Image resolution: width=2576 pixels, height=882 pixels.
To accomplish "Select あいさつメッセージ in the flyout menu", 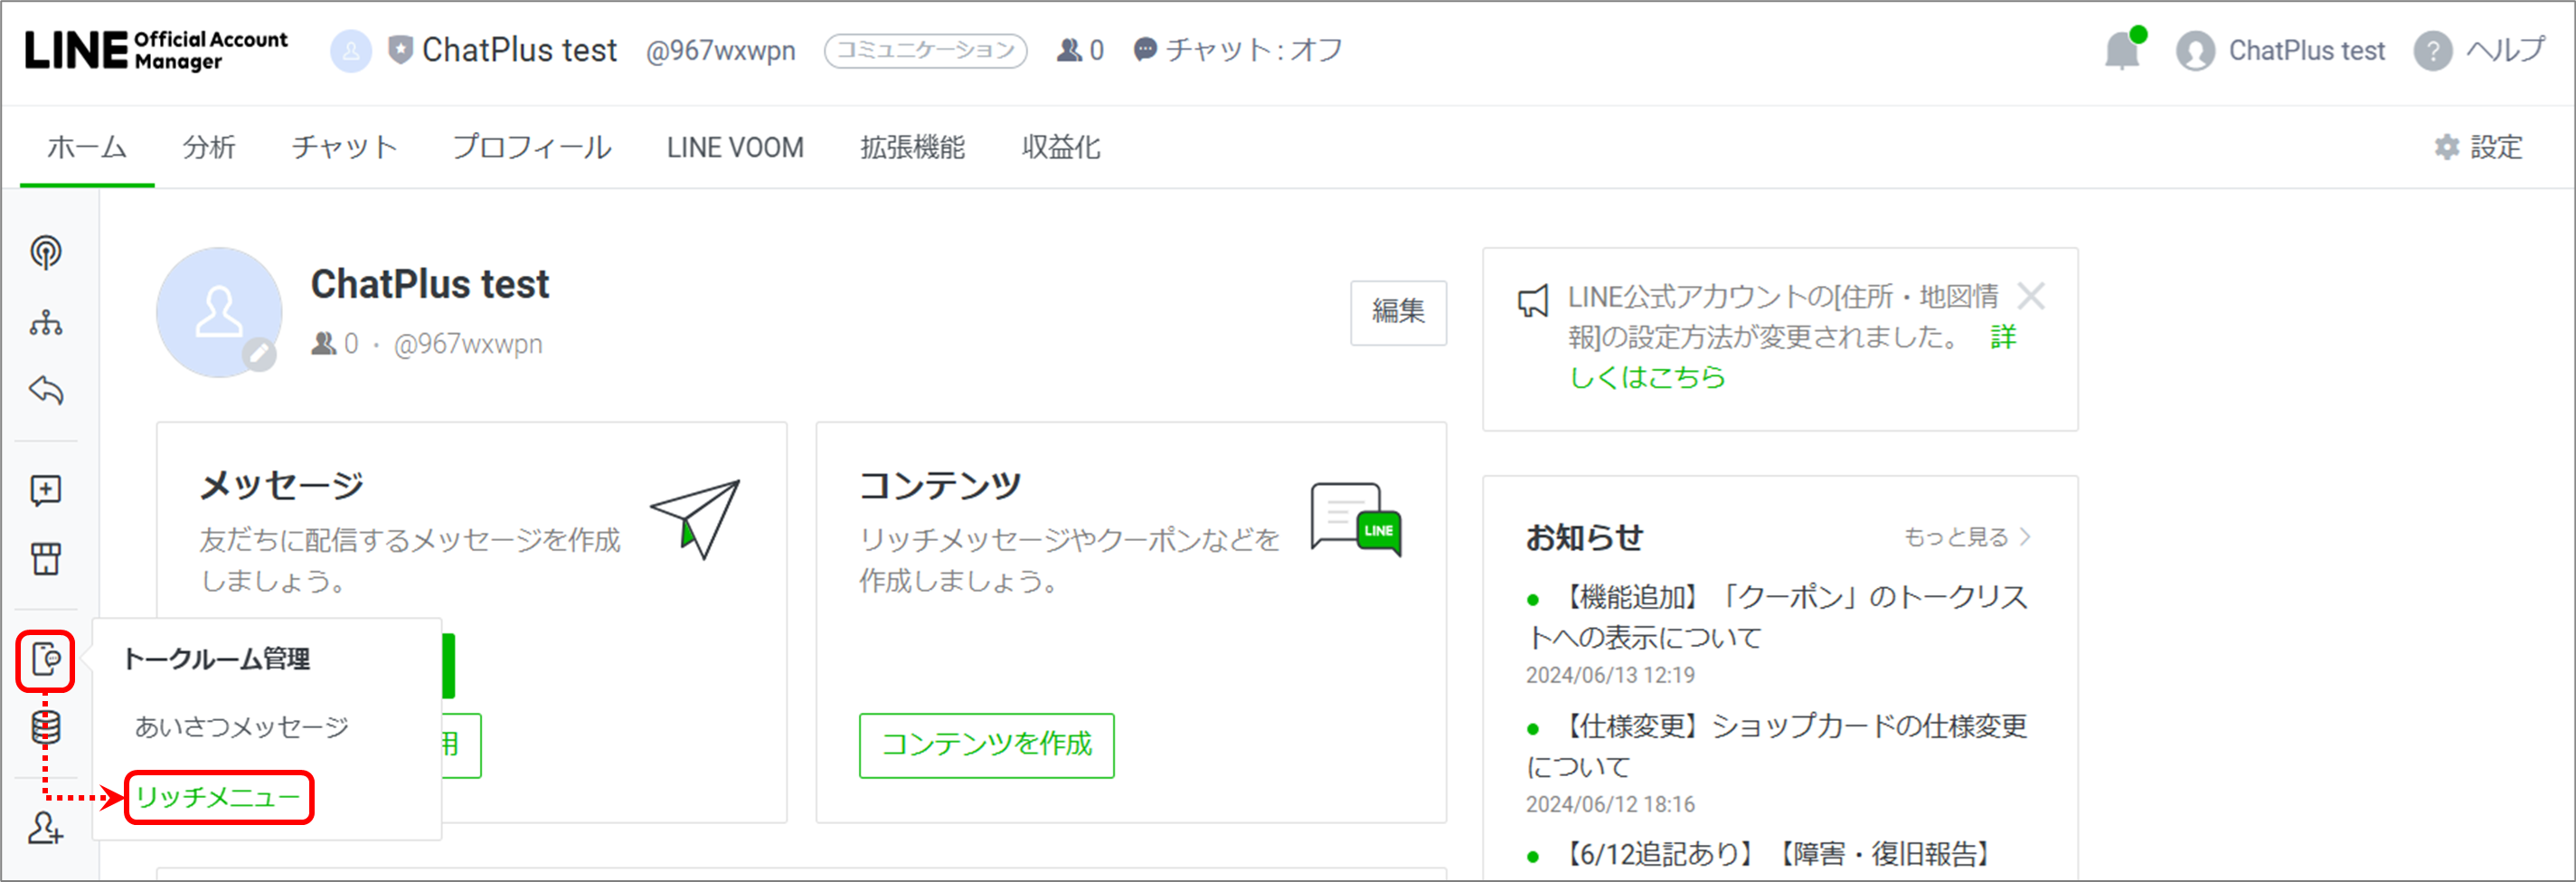I will pyautogui.click(x=242, y=727).
